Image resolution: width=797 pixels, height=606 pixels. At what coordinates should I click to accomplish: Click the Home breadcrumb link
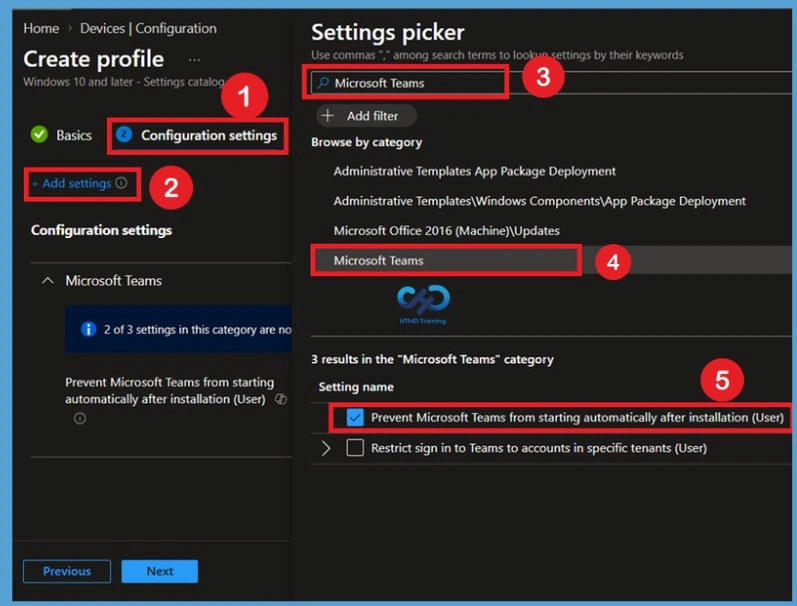[x=41, y=28]
